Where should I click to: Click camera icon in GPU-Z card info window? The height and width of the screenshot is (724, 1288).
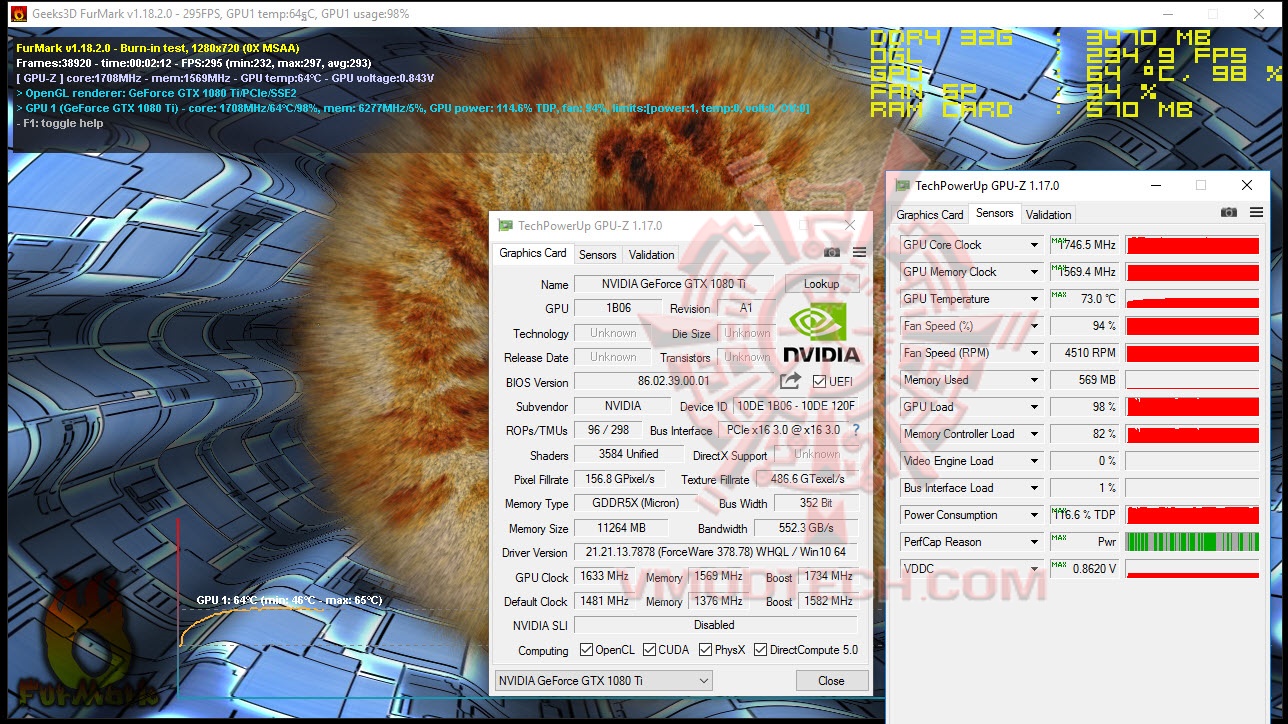click(x=831, y=253)
